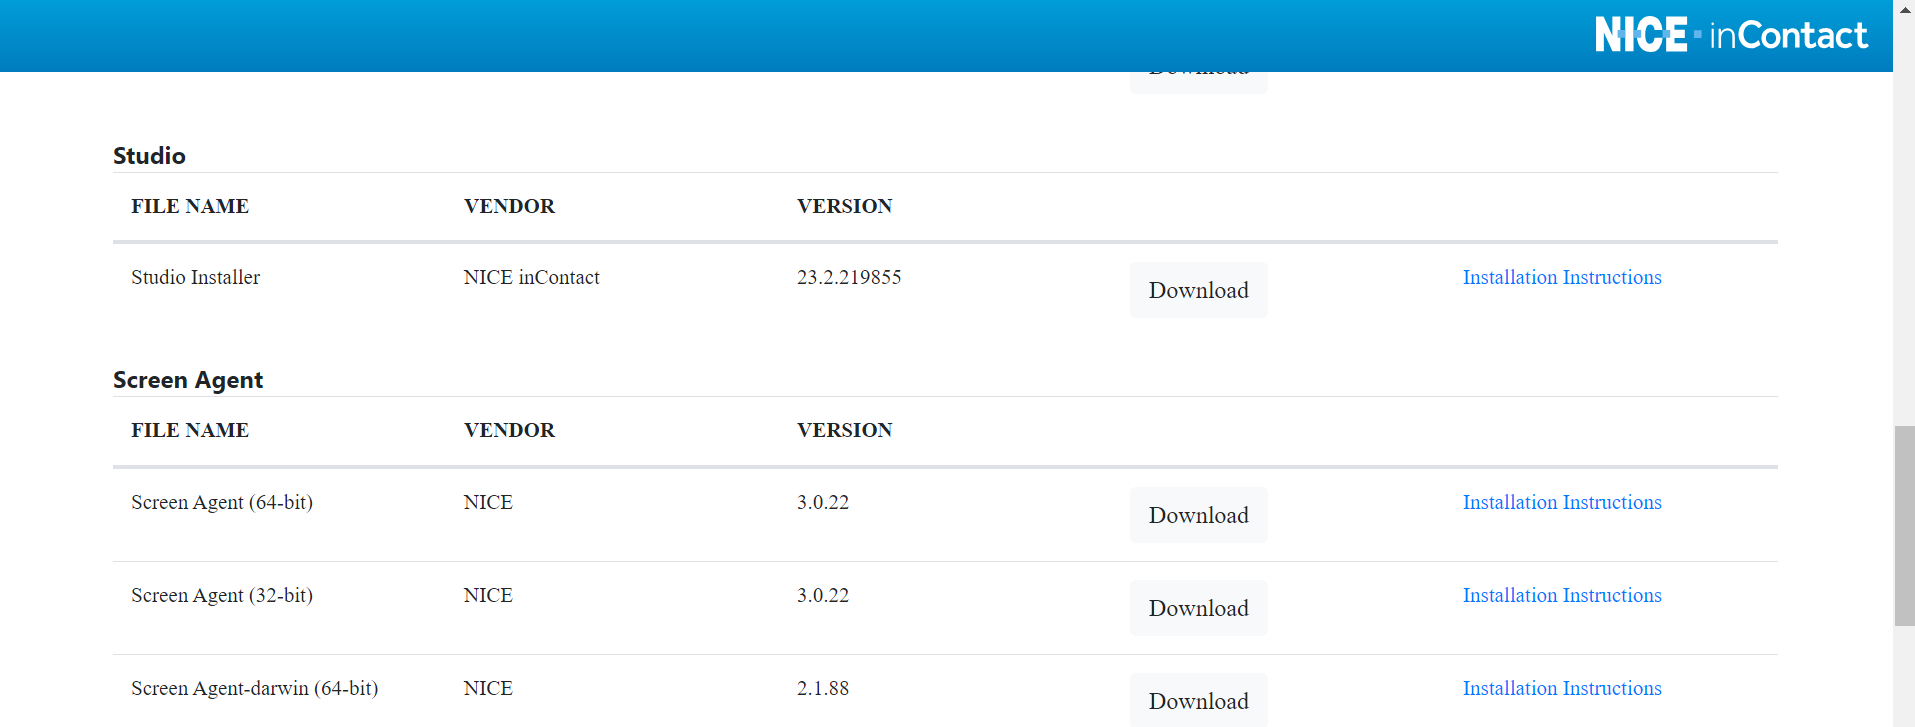Click the NICE inContact logo
The image size is (1915, 727).
pyautogui.click(x=1730, y=35)
